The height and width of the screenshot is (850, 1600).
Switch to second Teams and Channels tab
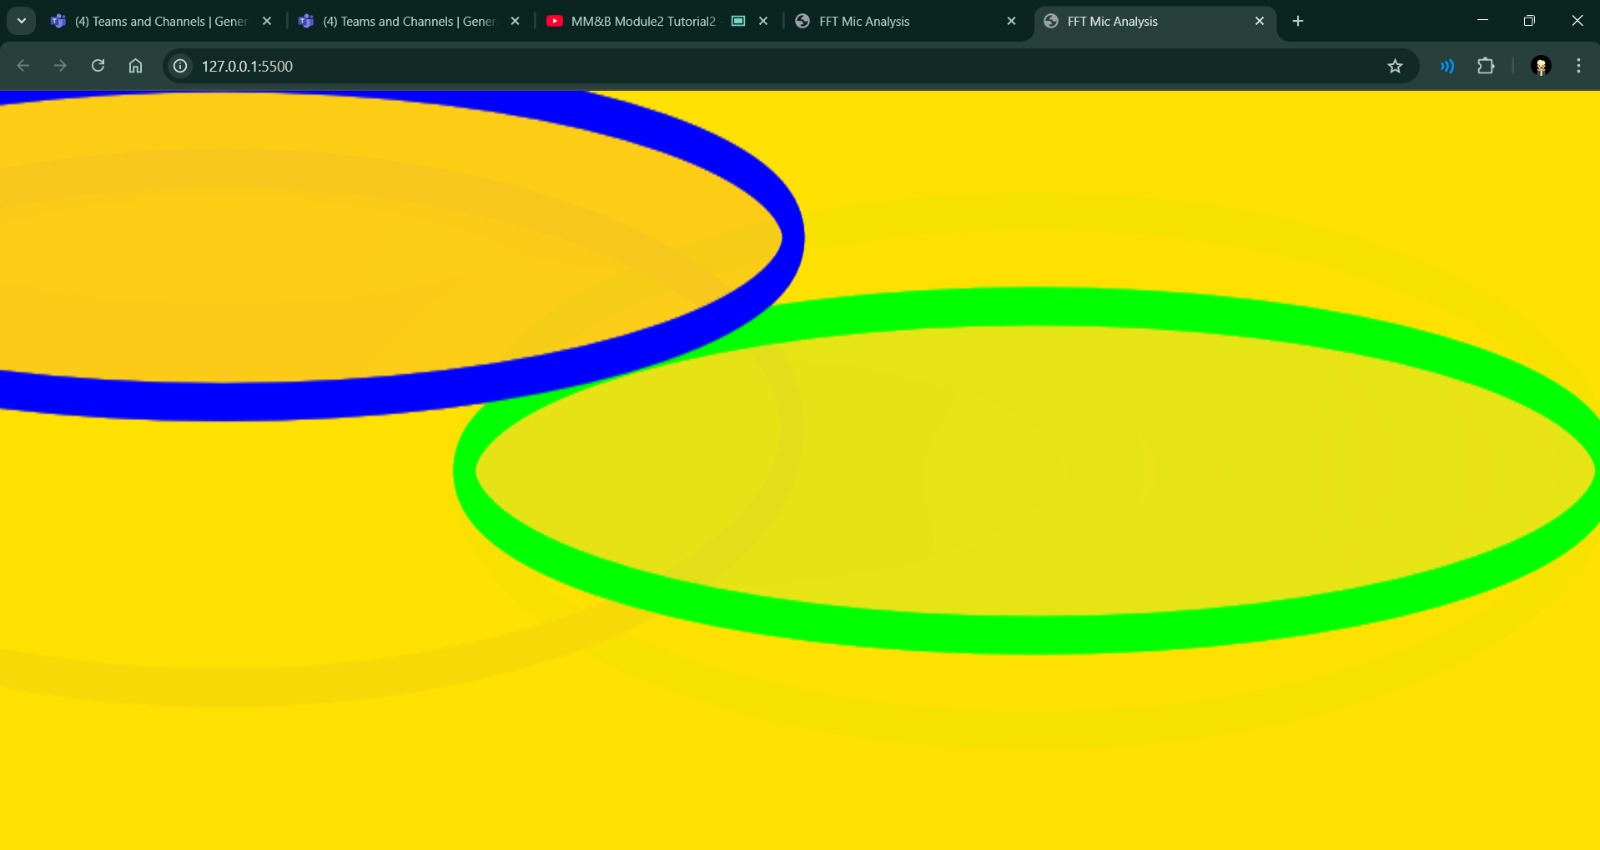(408, 21)
